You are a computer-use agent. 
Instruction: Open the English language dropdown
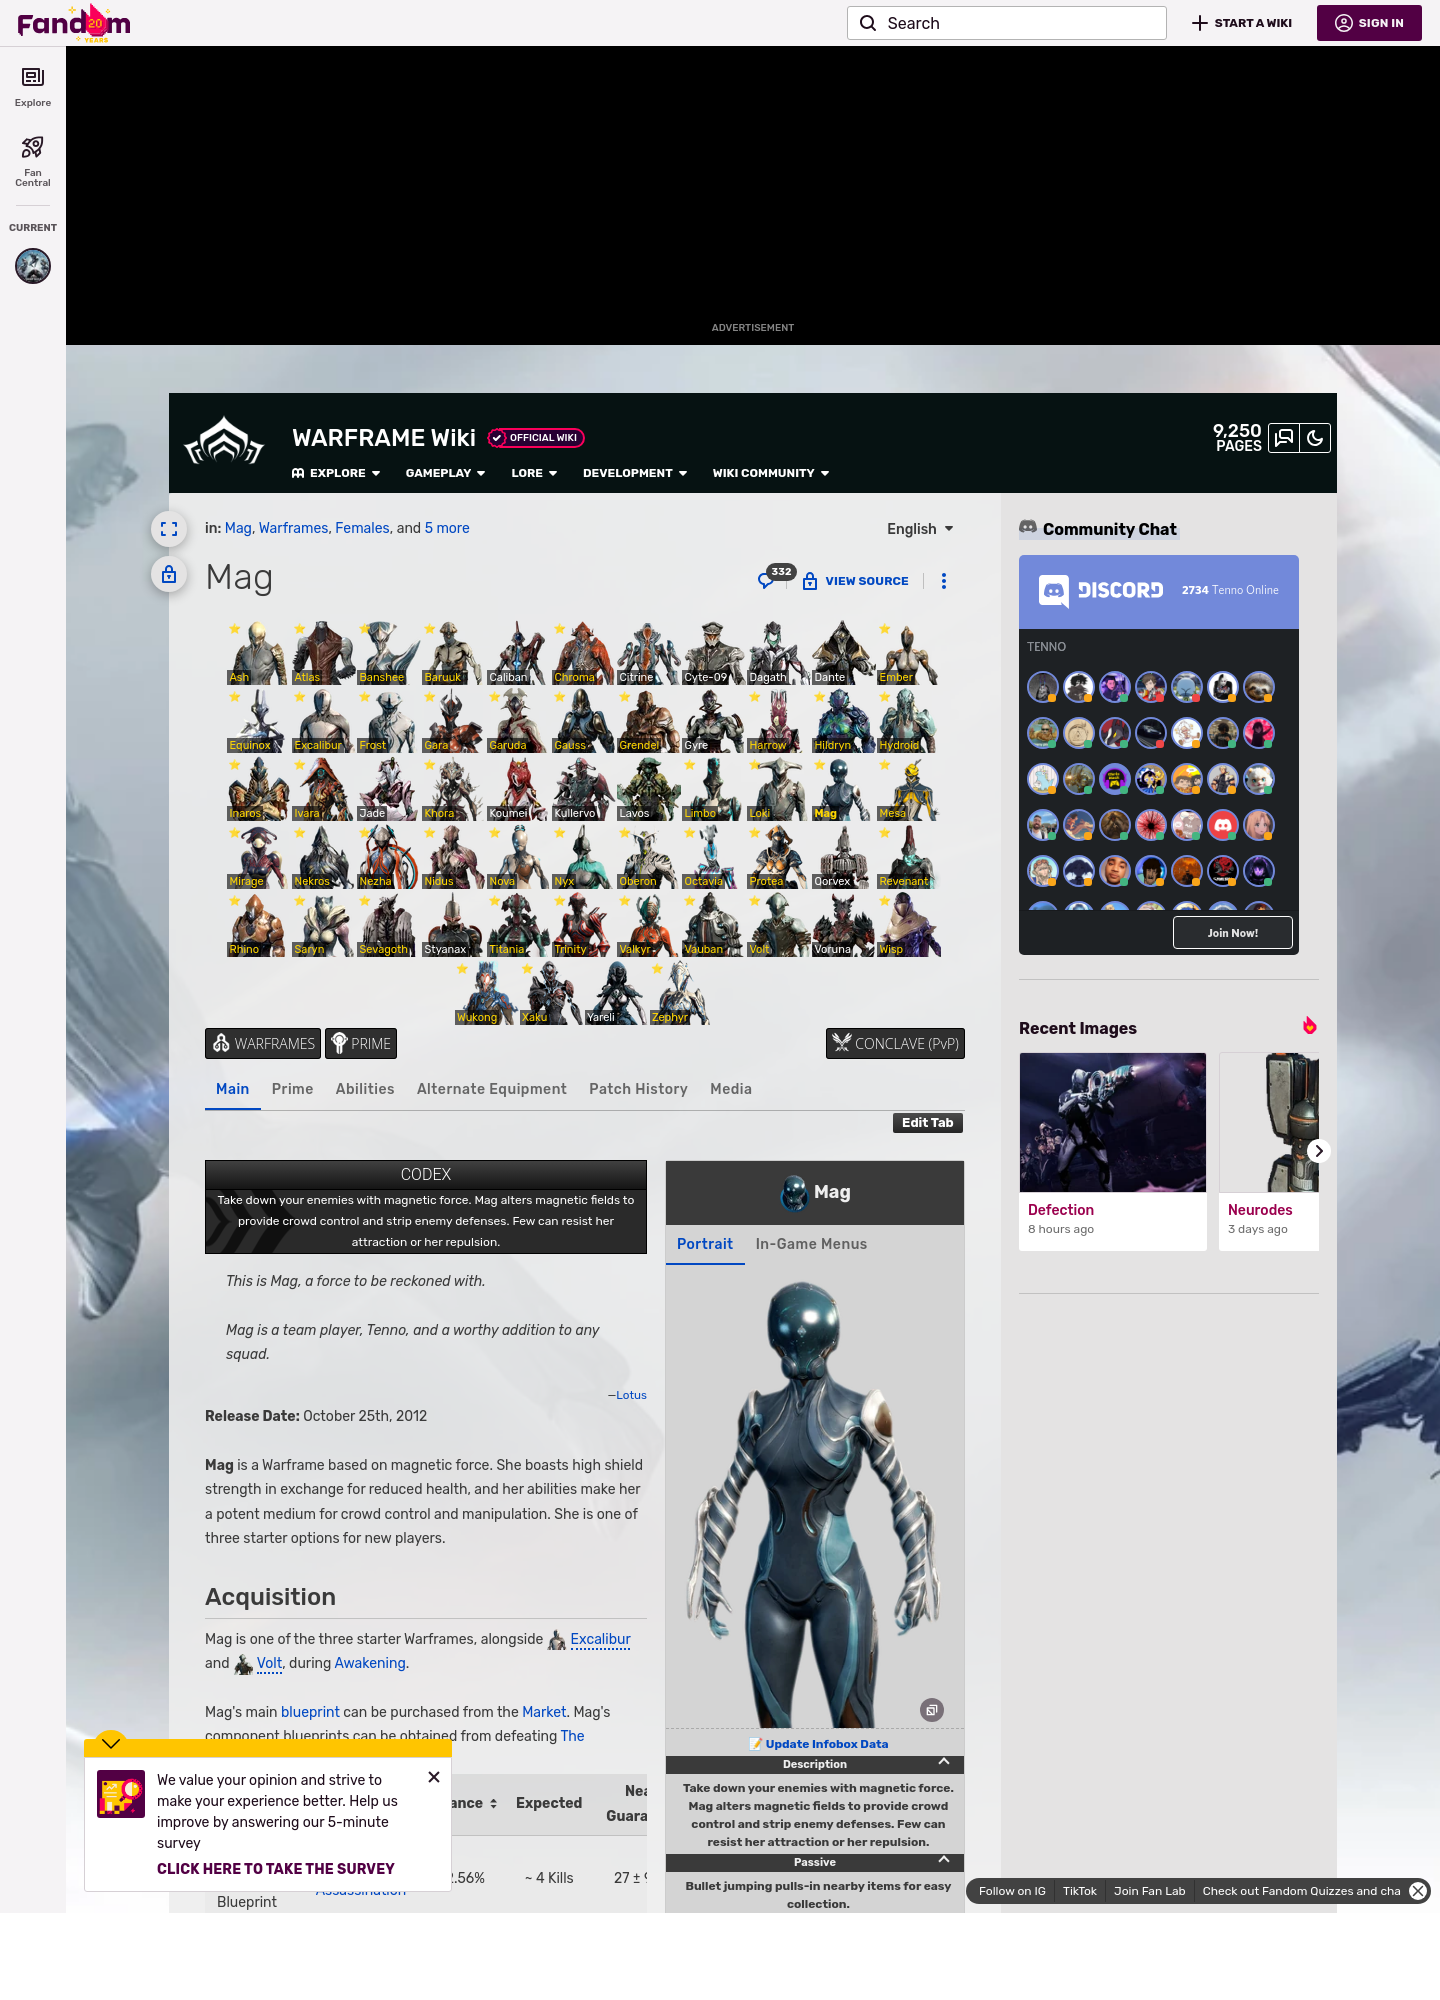click(920, 529)
